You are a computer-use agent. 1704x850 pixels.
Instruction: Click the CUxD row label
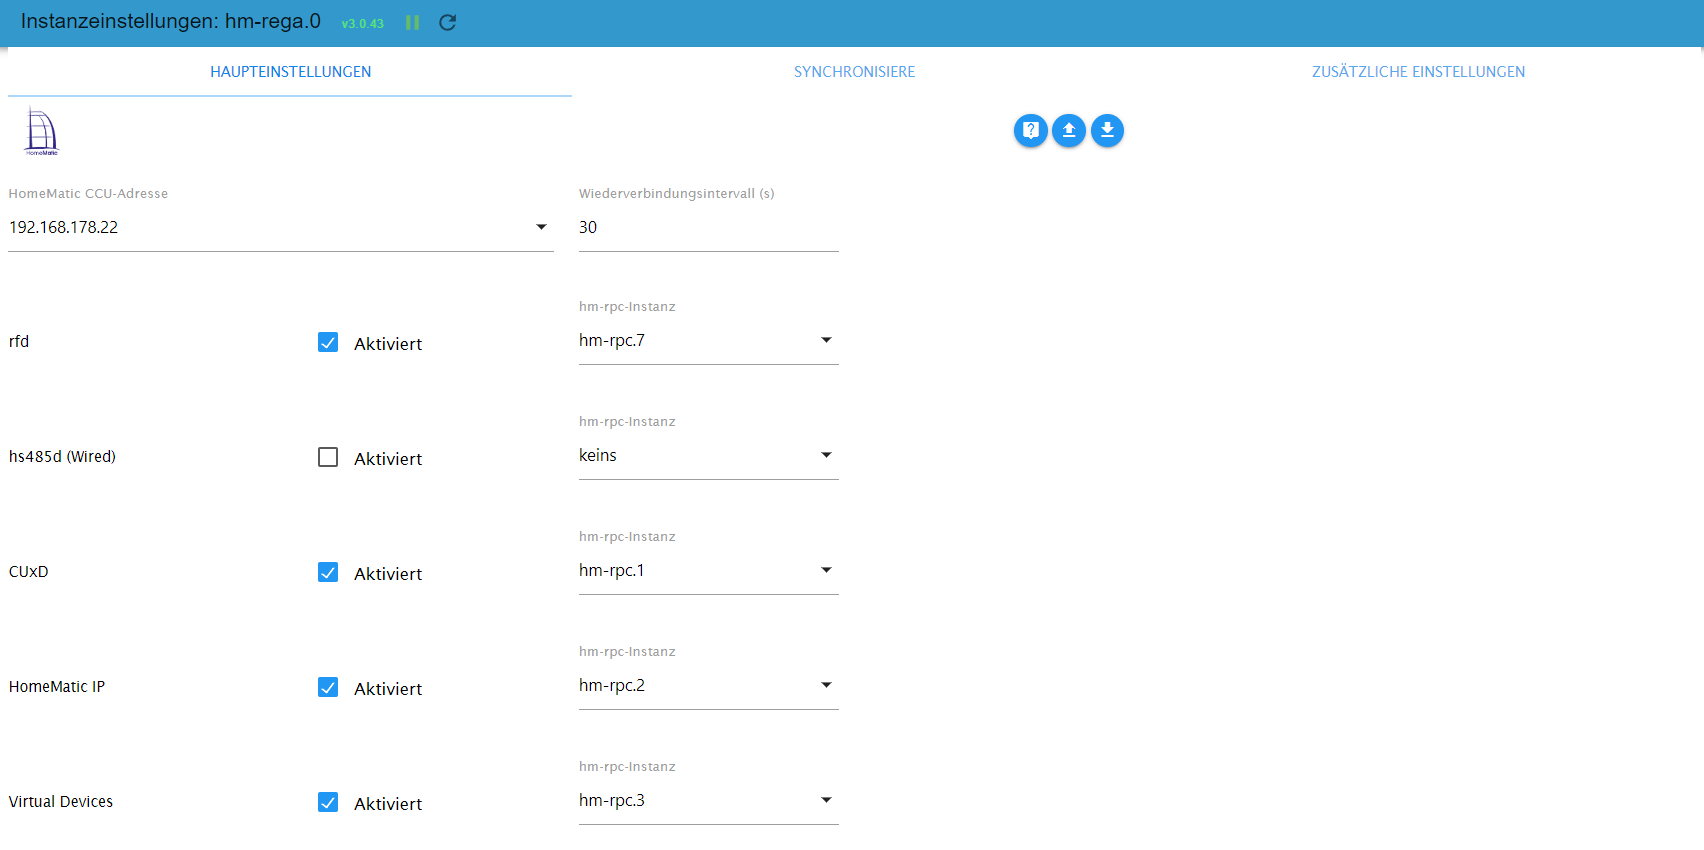coord(28,572)
